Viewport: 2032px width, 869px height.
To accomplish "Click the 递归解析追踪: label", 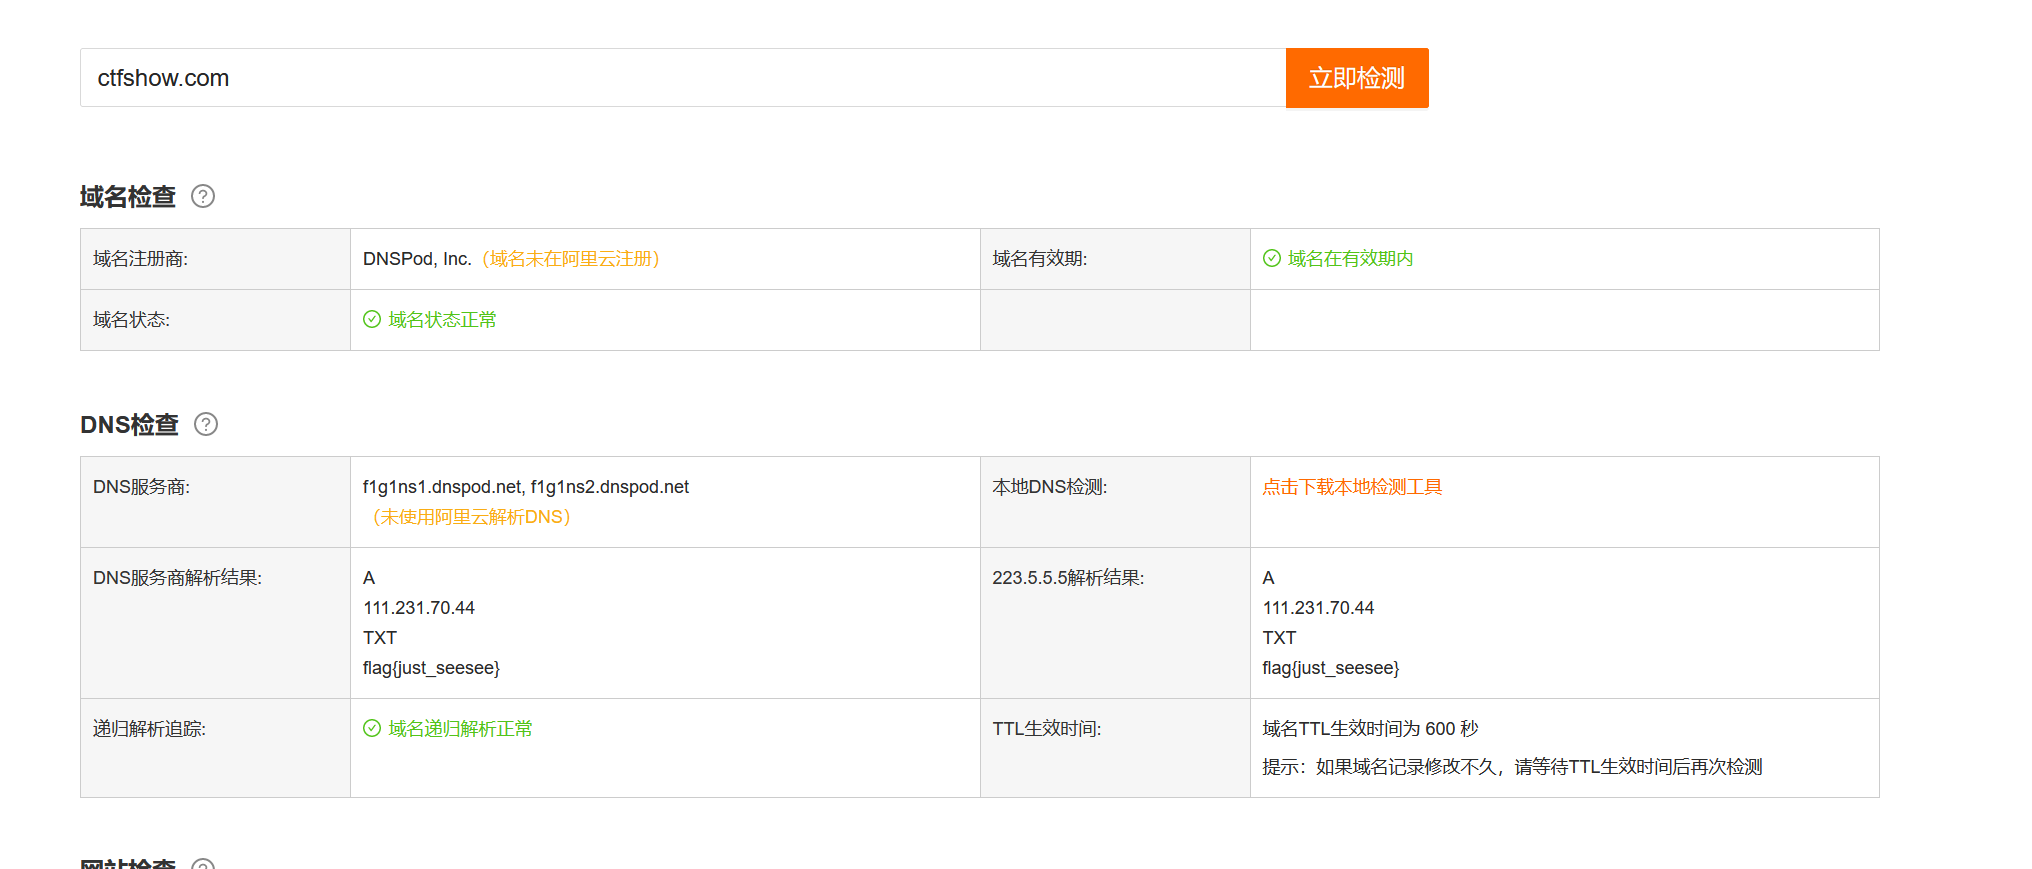I will [x=149, y=729].
